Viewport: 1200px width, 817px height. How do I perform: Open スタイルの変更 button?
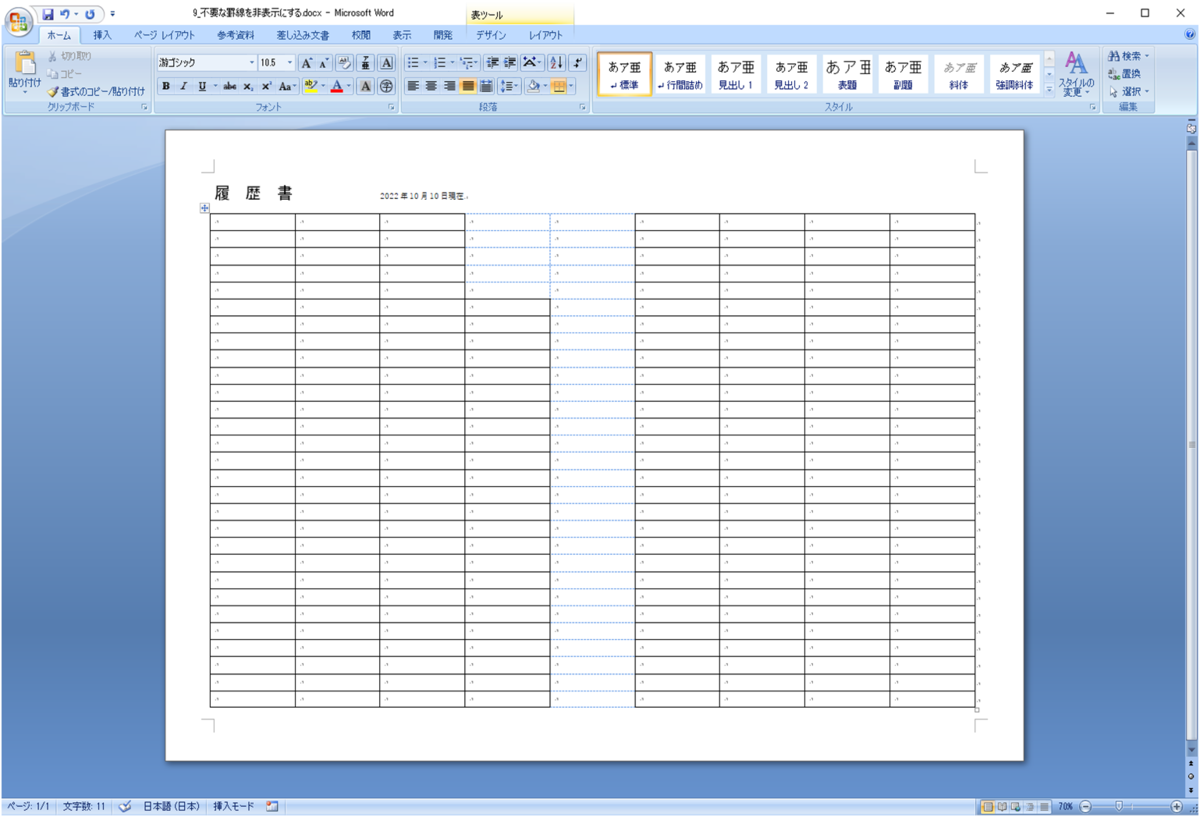tap(1076, 74)
